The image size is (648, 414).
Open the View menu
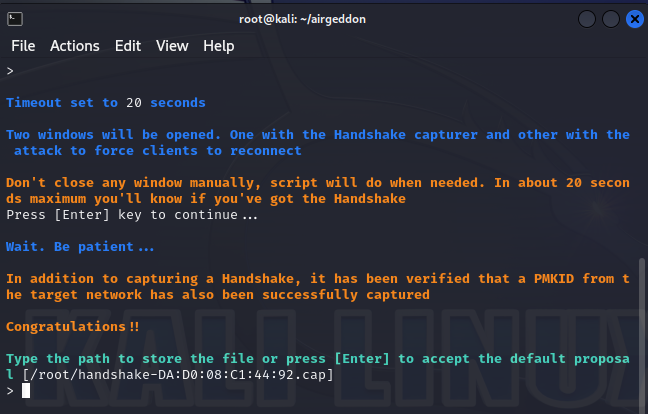click(172, 46)
